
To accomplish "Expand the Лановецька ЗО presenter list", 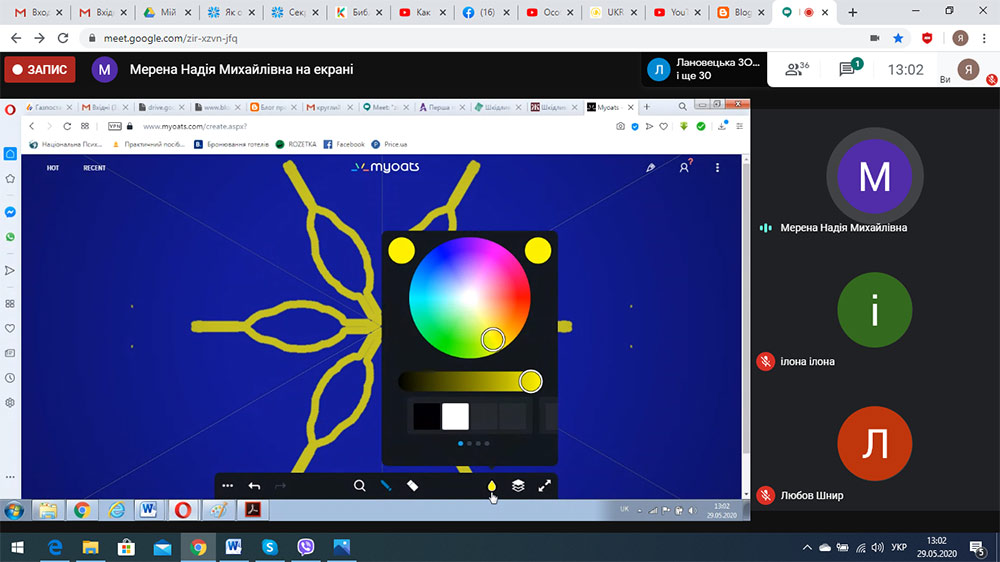I will [x=705, y=69].
